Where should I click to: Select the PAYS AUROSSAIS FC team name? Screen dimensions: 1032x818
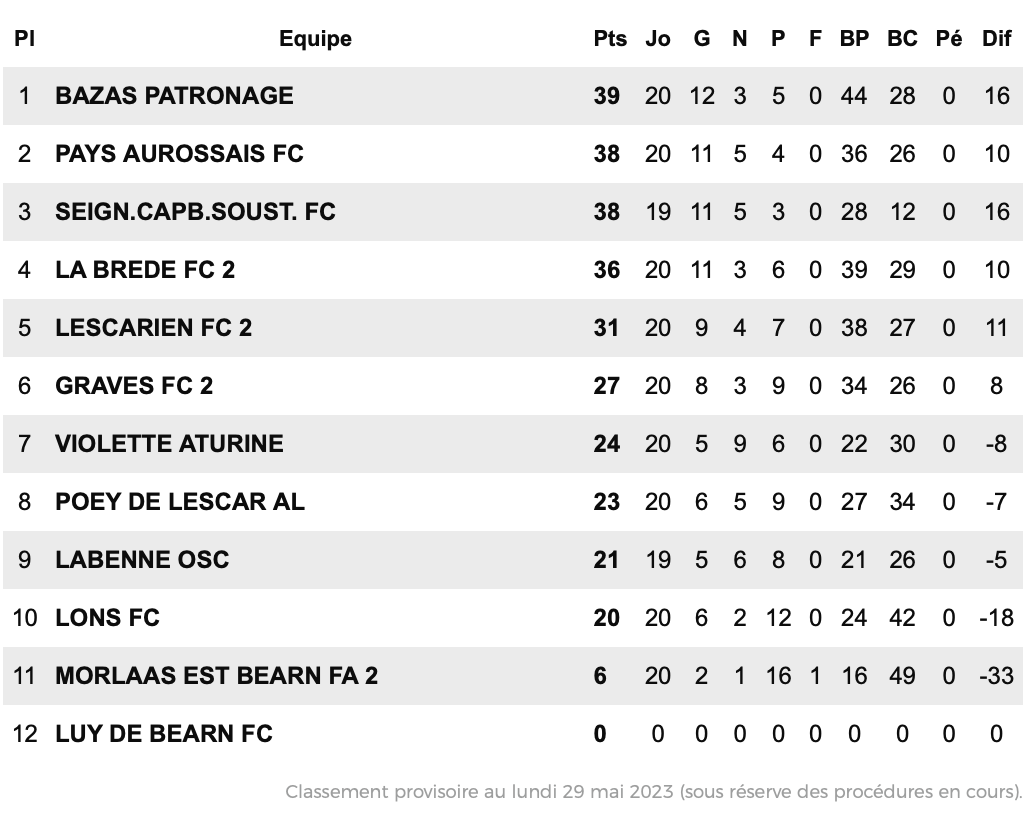pyautogui.click(x=180, y=154)
